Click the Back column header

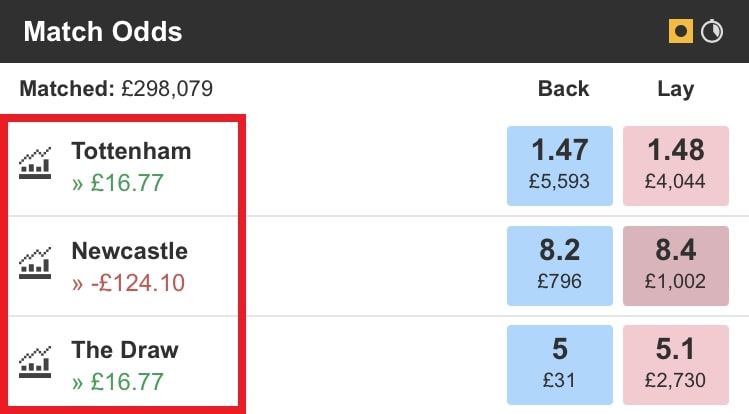[x=563, y=89]
